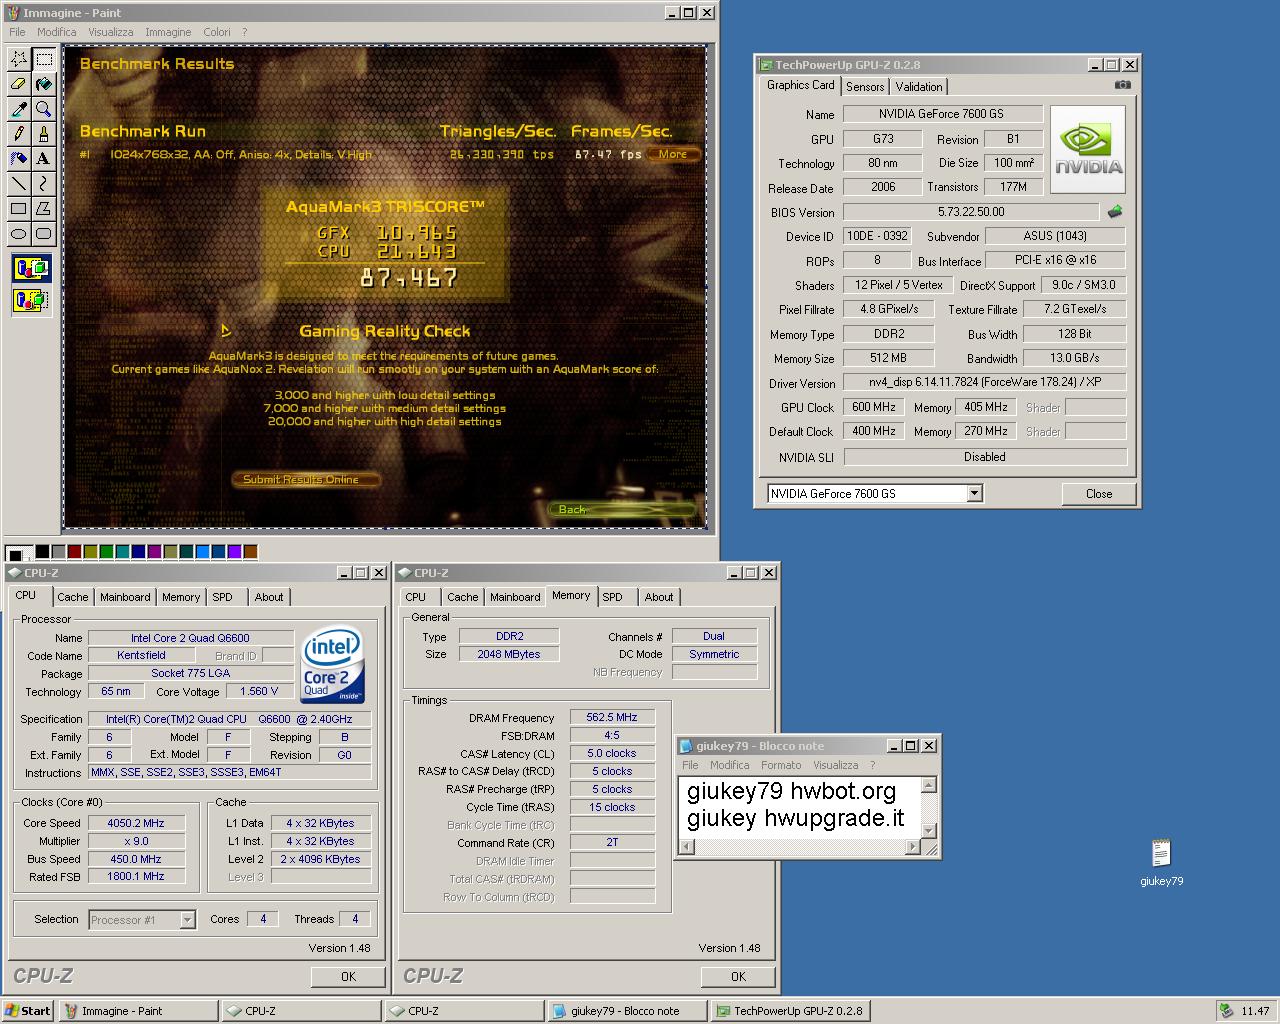Select the rectangular Select tool in Paint
1280x1024 pixels.
44,60
